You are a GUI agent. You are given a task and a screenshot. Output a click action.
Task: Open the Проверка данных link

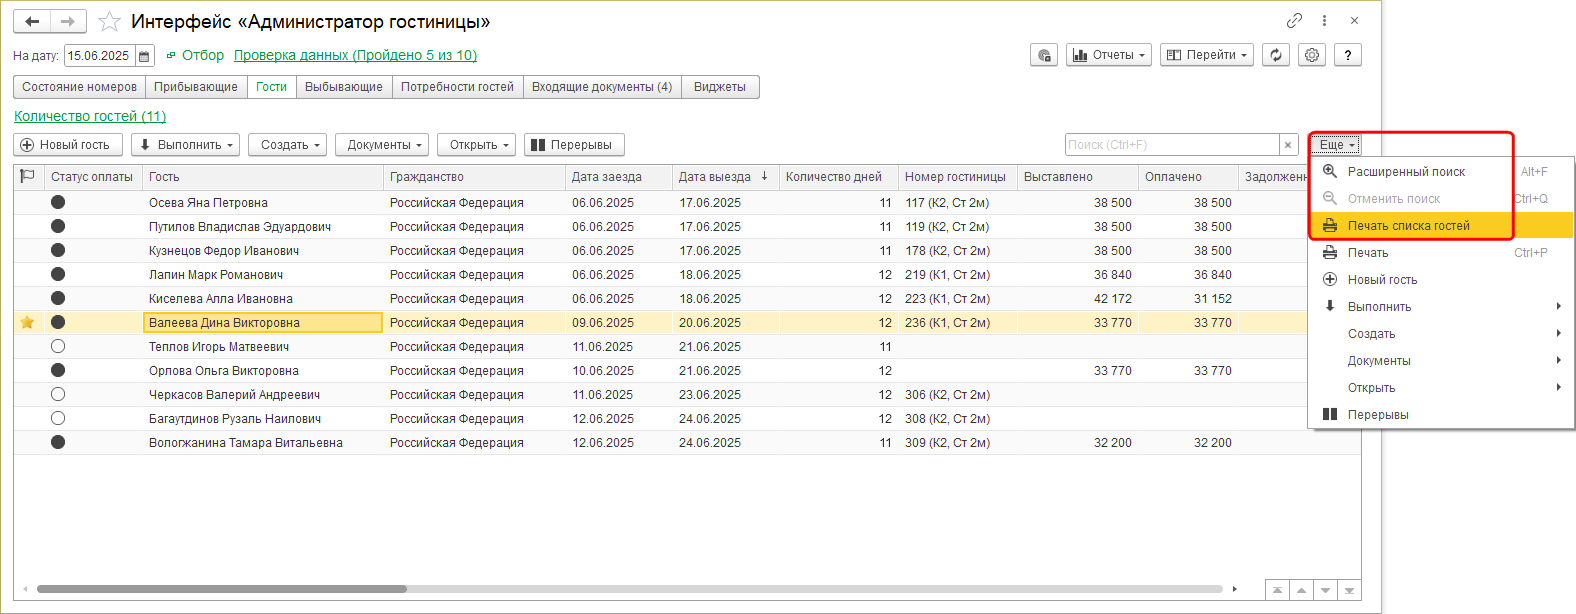click(x=355, y=55)
